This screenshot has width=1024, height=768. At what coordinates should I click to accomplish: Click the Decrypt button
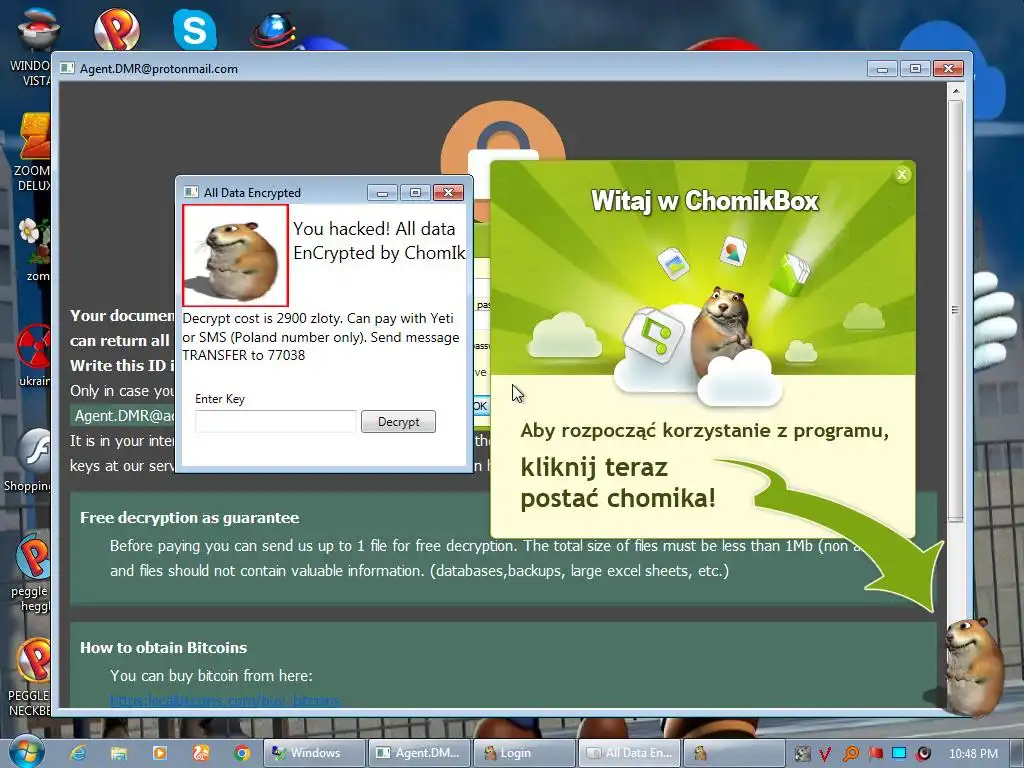398,421
